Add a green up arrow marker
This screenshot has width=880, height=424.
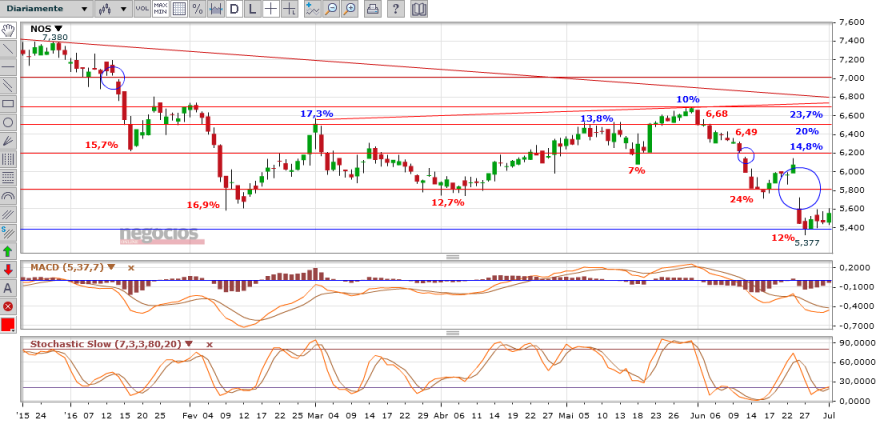[x=8, y=252]
